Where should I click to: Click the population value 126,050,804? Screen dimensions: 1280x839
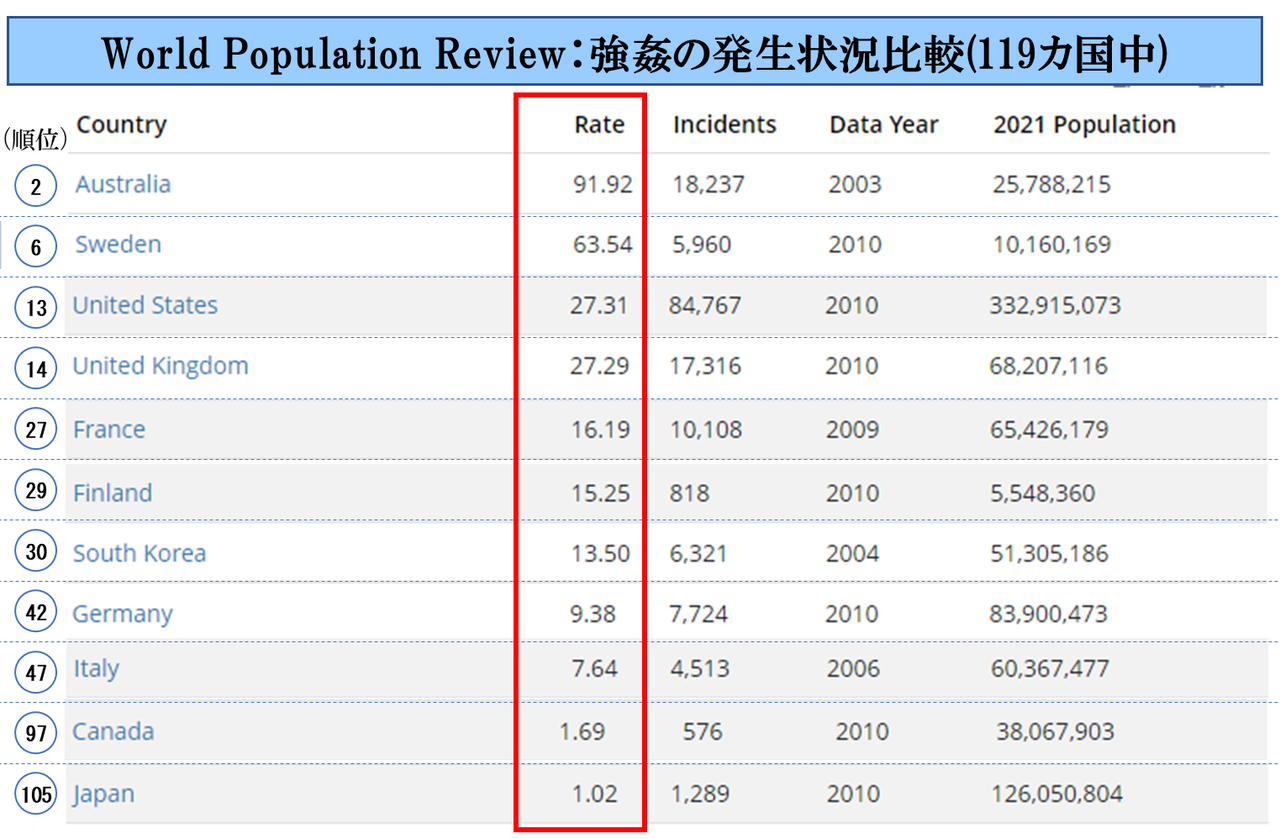tap(1057, 795)
